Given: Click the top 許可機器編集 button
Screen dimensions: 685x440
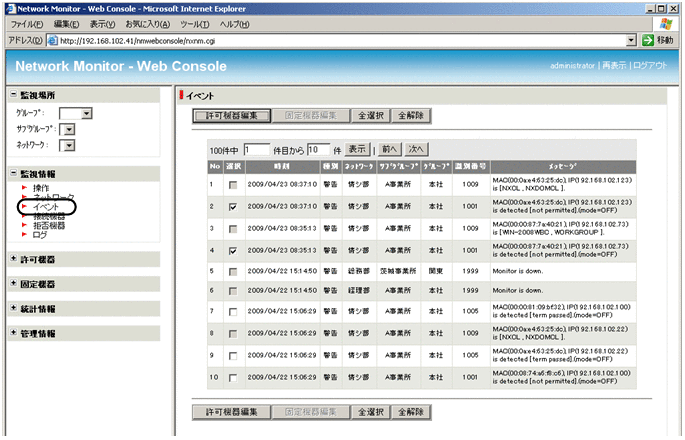Looking at the screenshot, I should (231, 115).
